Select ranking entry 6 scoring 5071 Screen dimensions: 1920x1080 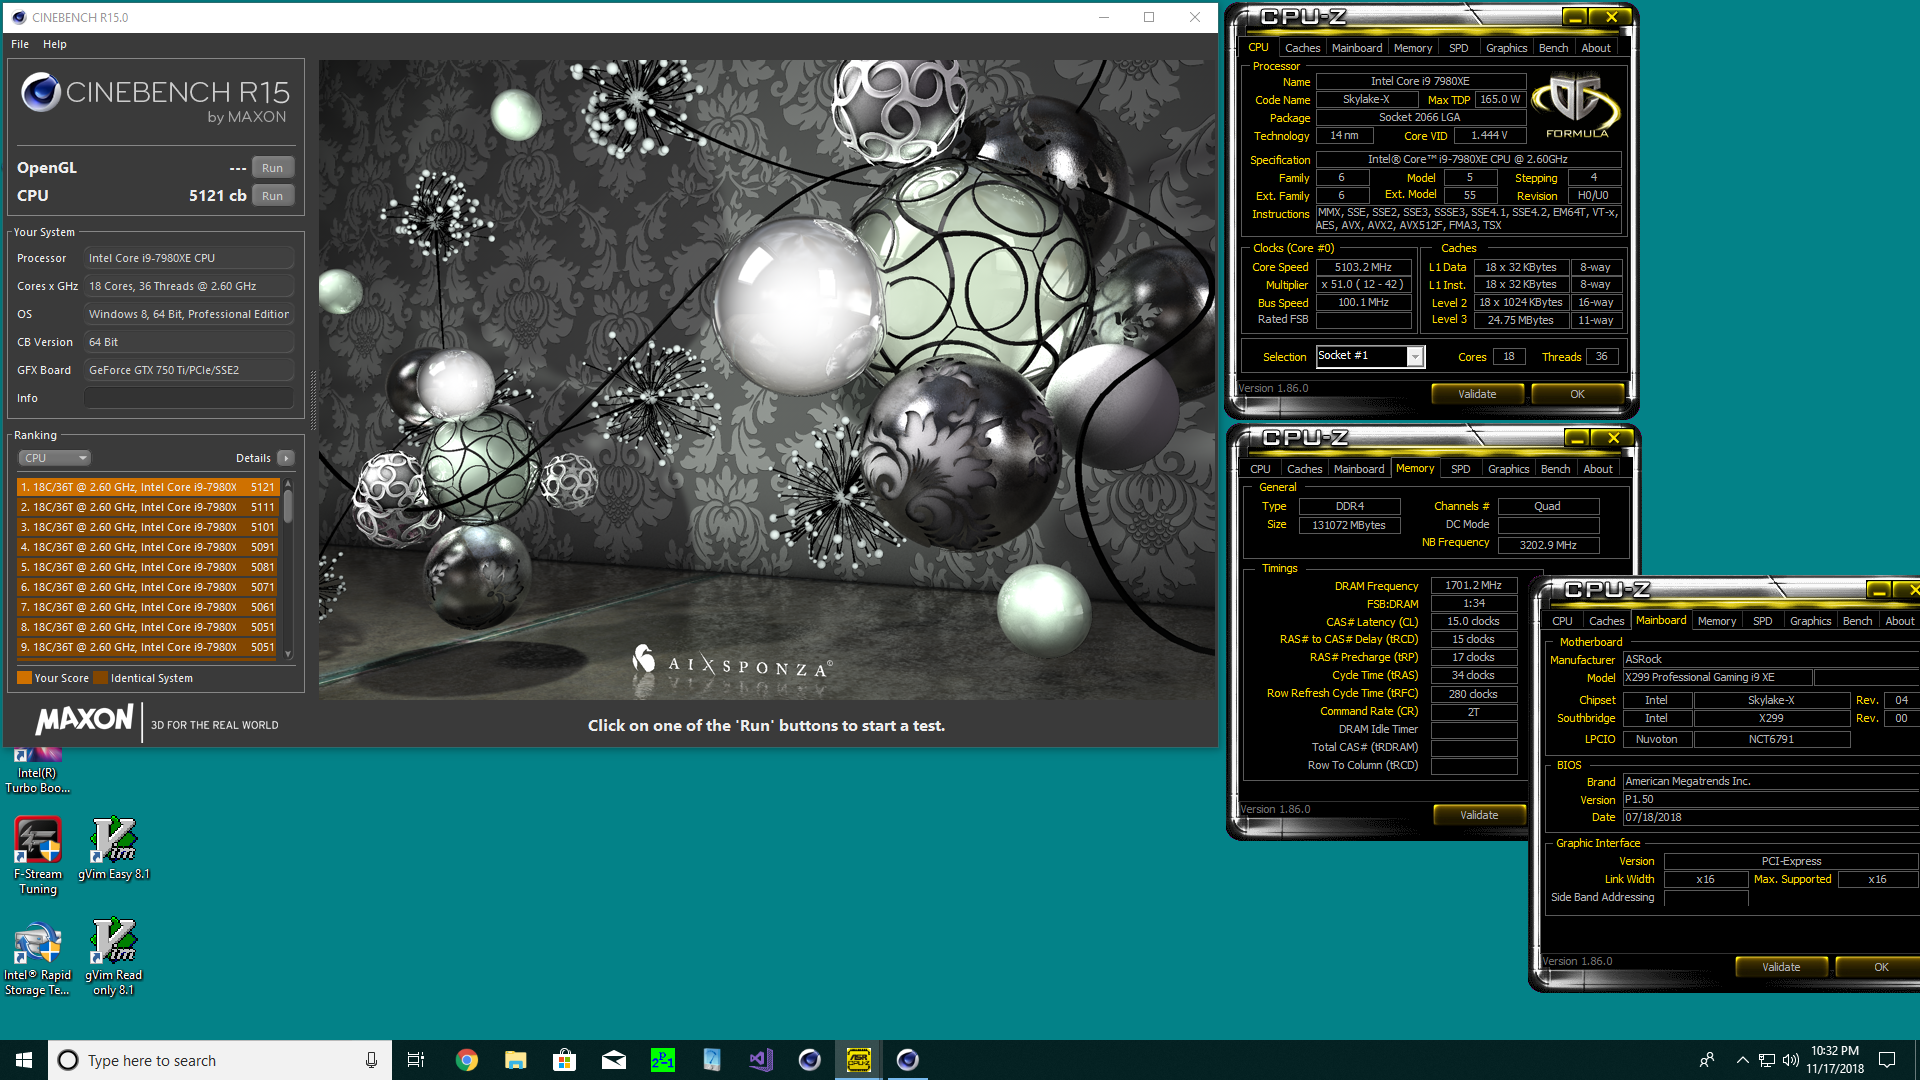(147, 587)
